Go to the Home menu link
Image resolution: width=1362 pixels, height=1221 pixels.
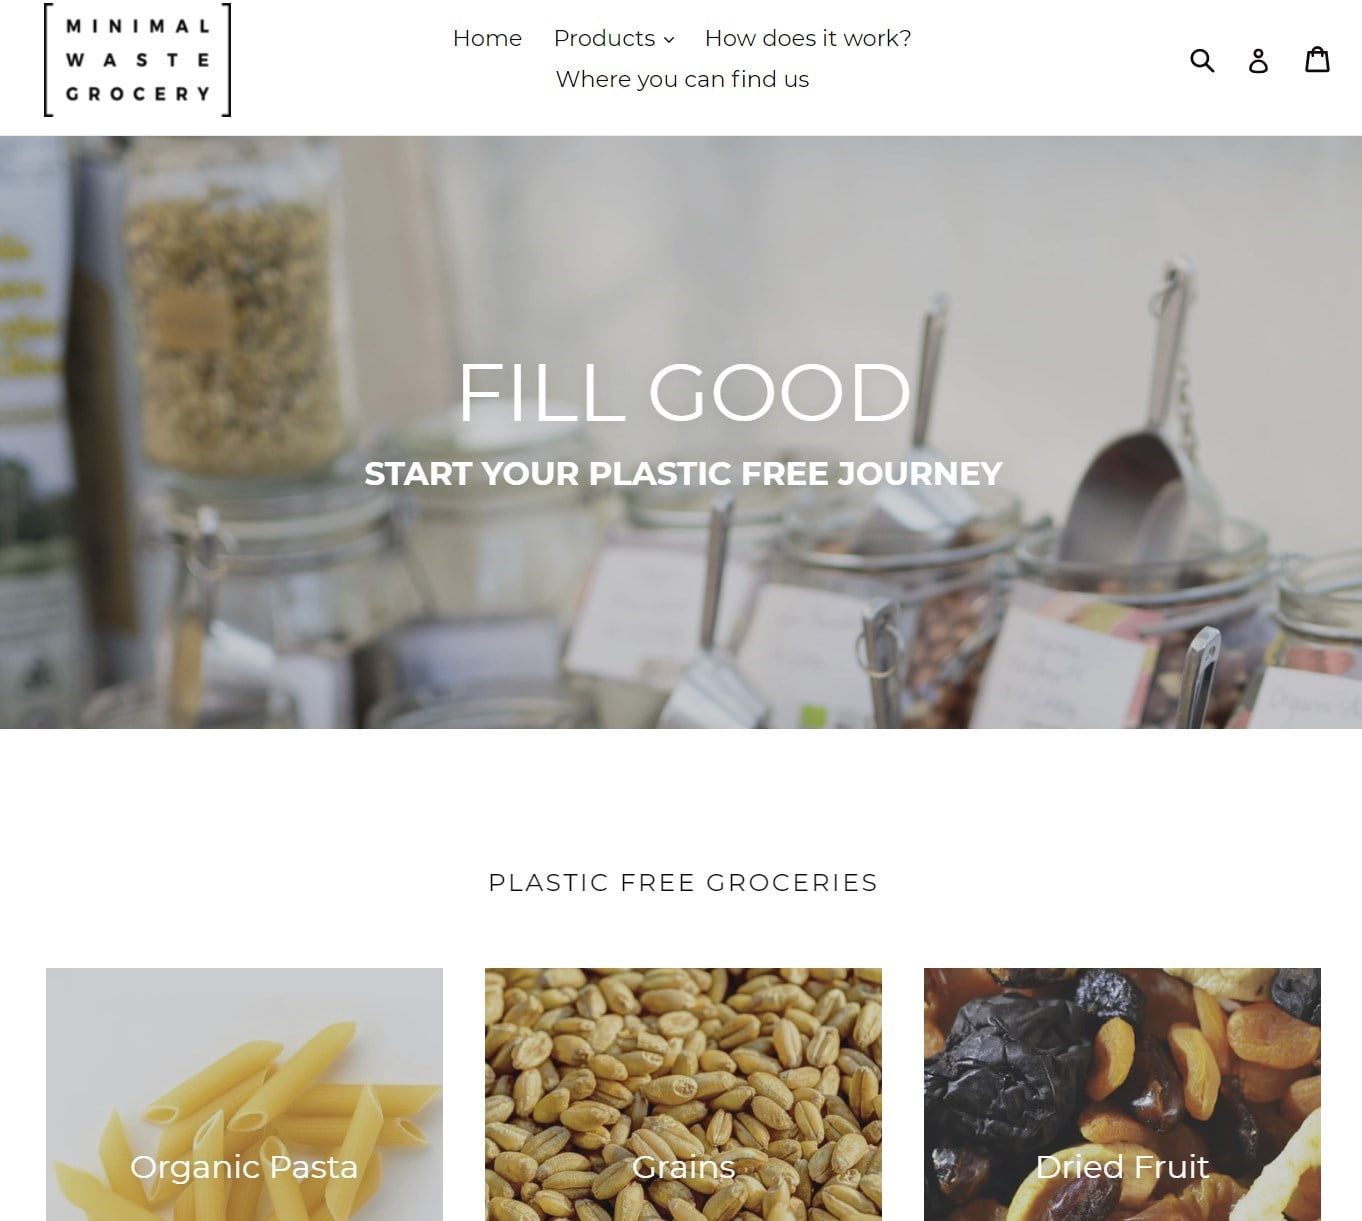point(487,38)
